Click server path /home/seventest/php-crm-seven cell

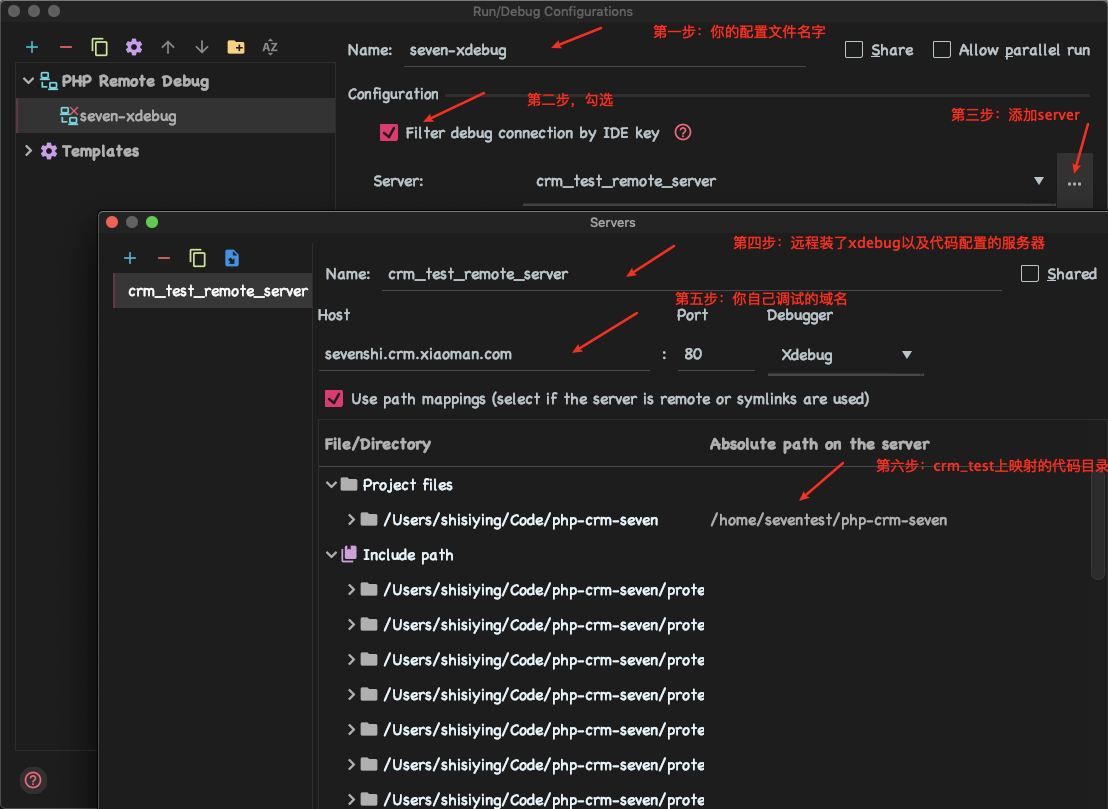coord(828,521)
